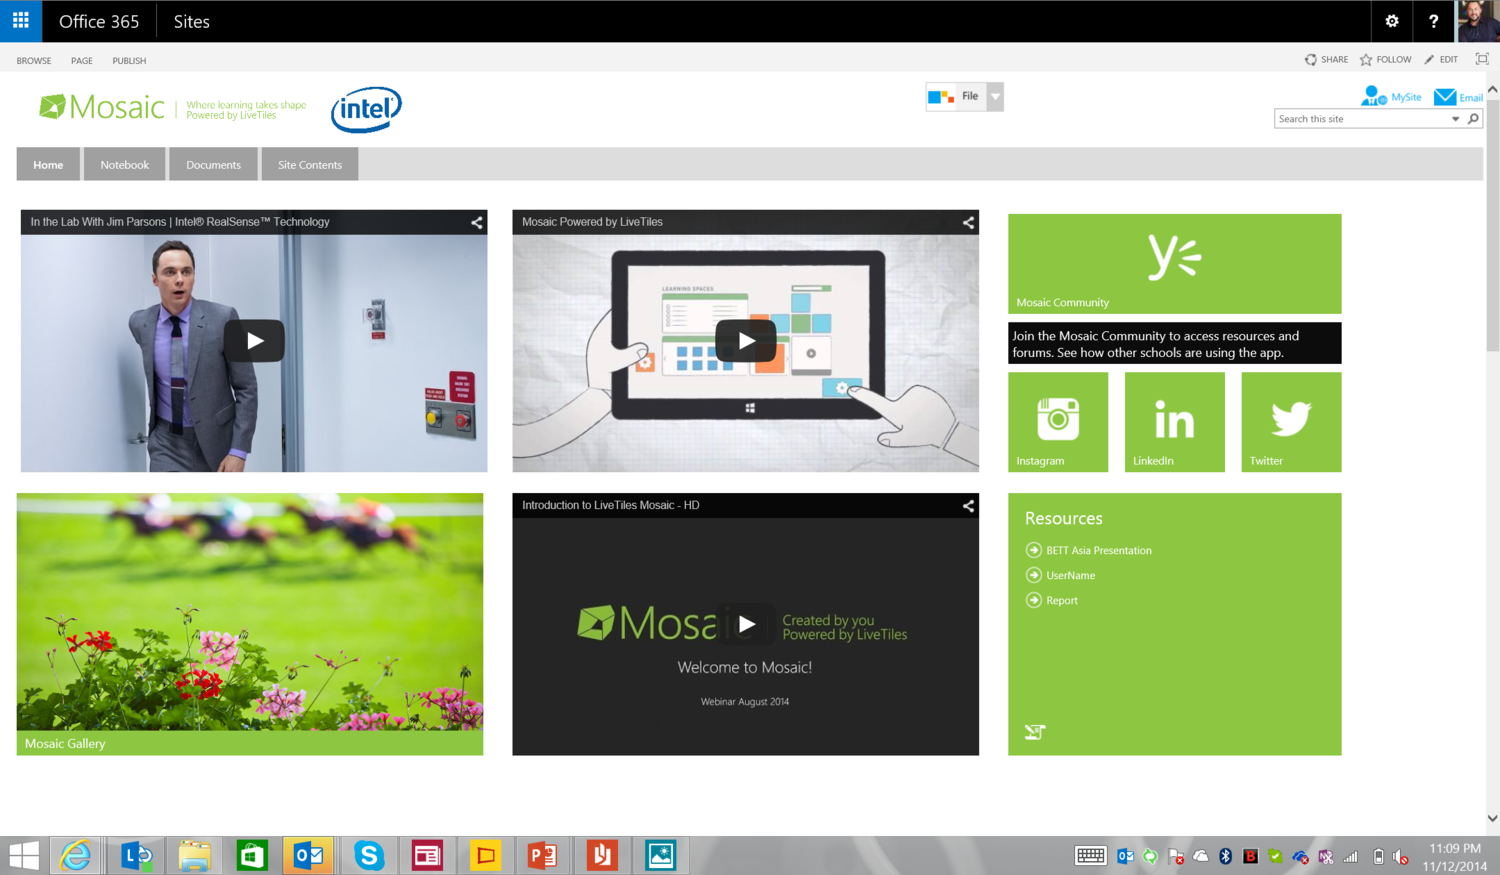Image resolution: width=1500 pixels, height=875 pixels.
Task: Open PowerPoint from the taskbar
Action: point(543,855)
